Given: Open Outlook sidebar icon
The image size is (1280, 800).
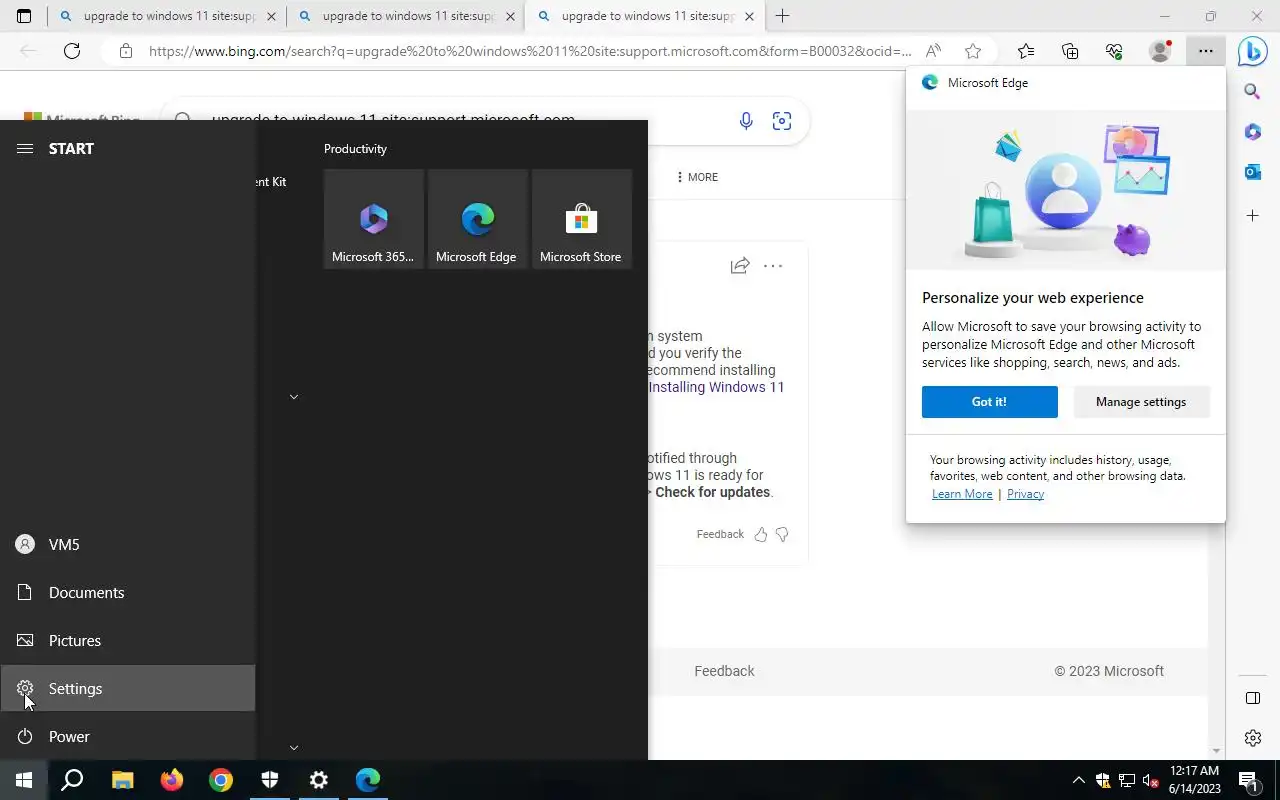Looking at the screenshot, I should (x=1252, y=172).
